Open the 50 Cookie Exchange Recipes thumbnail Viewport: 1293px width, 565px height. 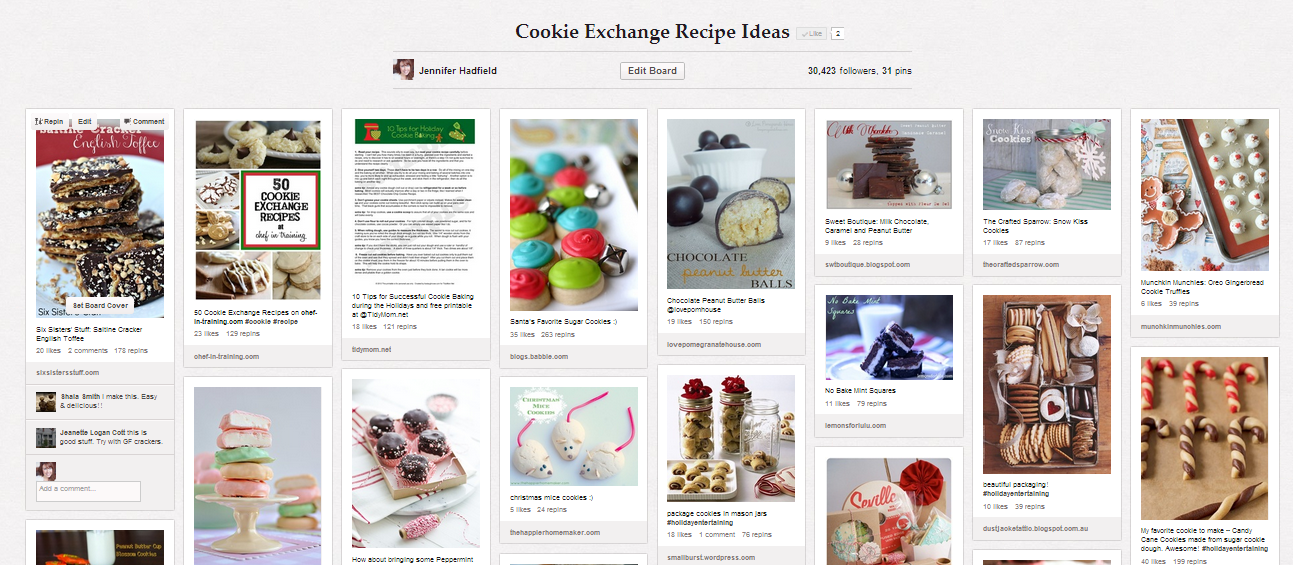coord(258,210)
